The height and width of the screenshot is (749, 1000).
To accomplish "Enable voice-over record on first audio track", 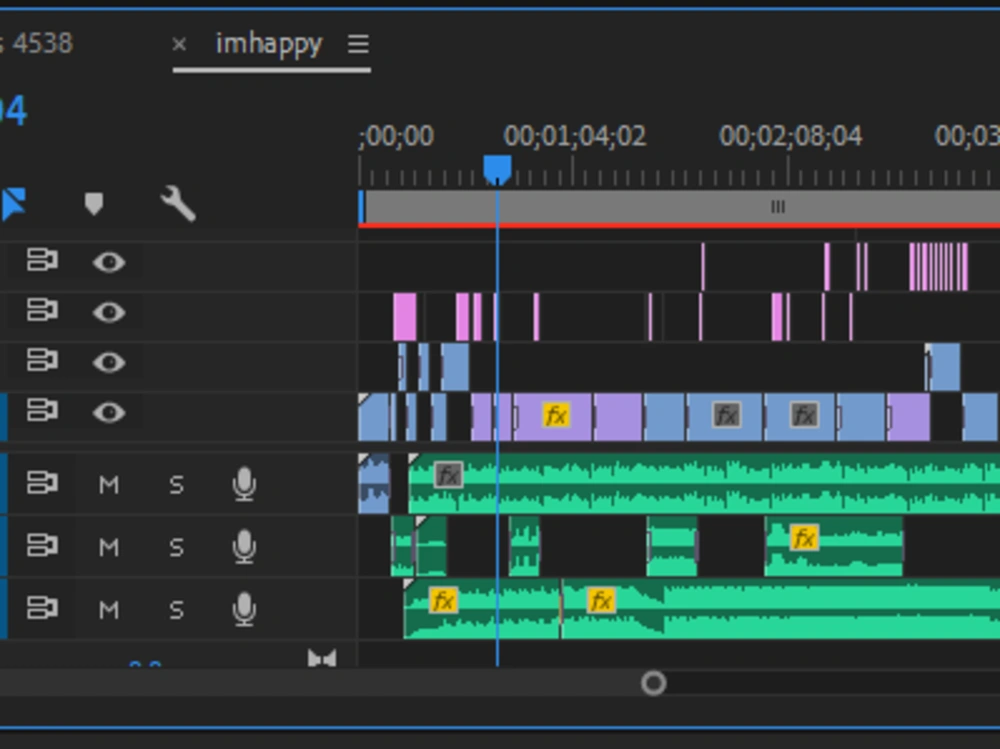I will click(244, 484).
